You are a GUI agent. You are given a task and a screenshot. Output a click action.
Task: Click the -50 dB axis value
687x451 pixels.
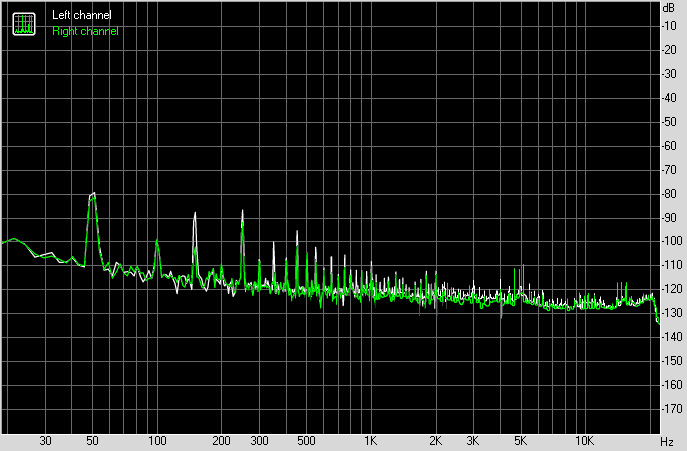pos(669,122)
